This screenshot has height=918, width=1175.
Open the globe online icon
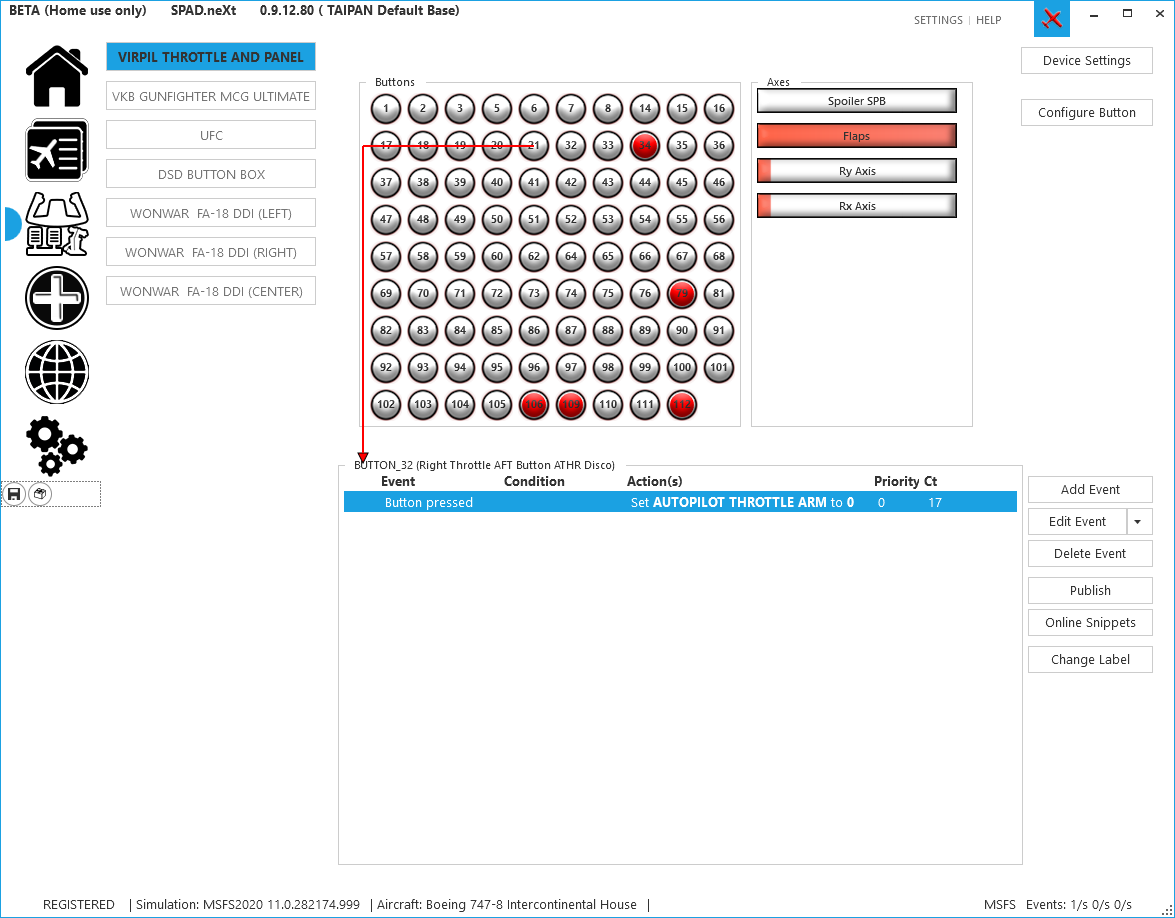(x=57, y=371)
